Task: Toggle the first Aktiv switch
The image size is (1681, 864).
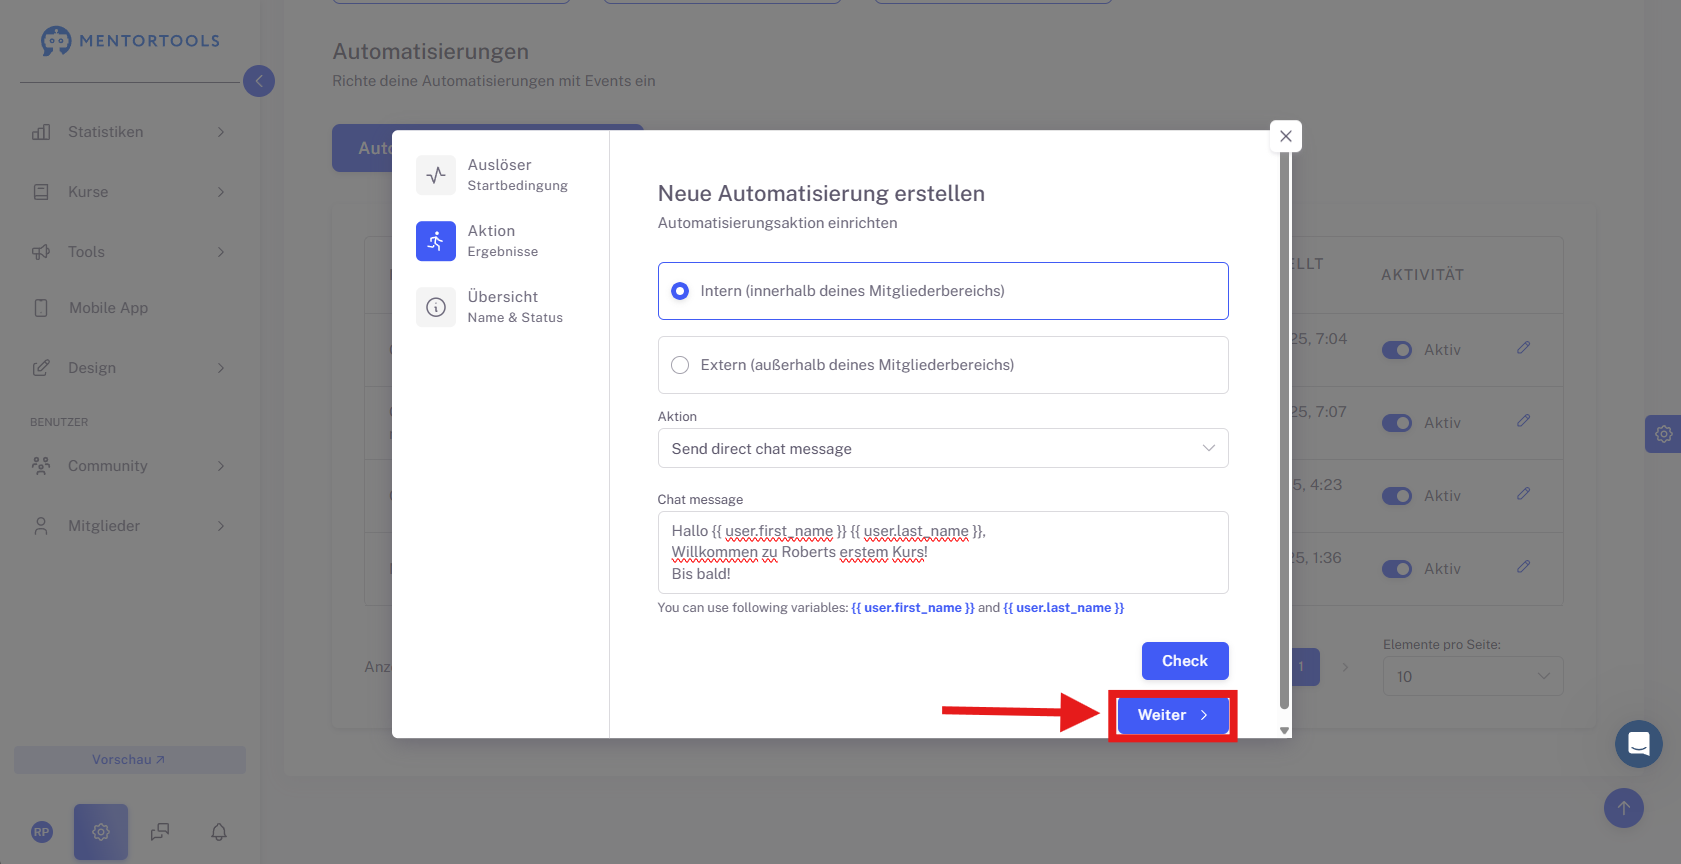Action: click(x=1397, y=350)
